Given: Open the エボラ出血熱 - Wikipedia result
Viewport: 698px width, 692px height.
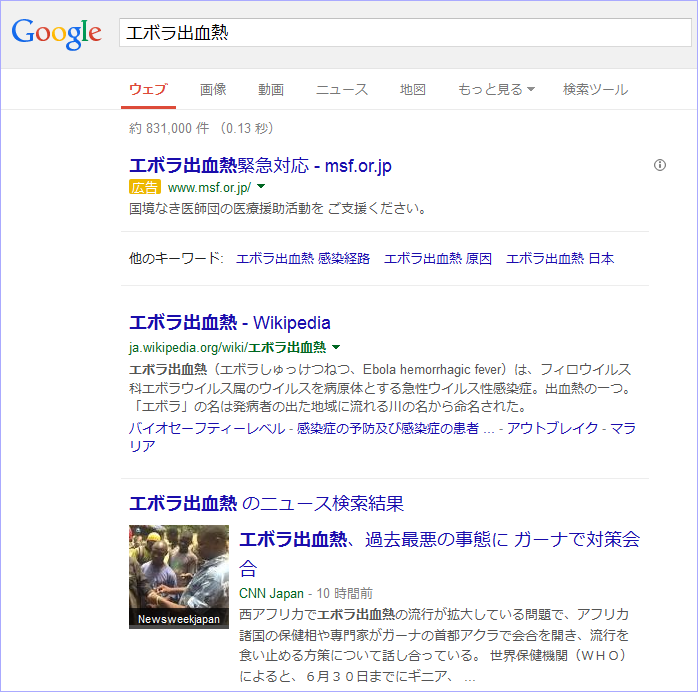Looking at the screenshot, I should [230, 323].
